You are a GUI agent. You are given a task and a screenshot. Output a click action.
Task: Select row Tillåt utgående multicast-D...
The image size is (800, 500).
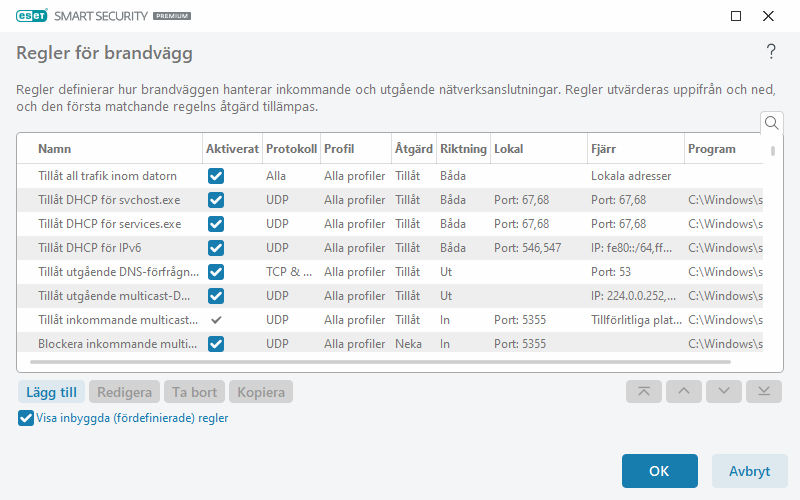click(x=390, y=296)
